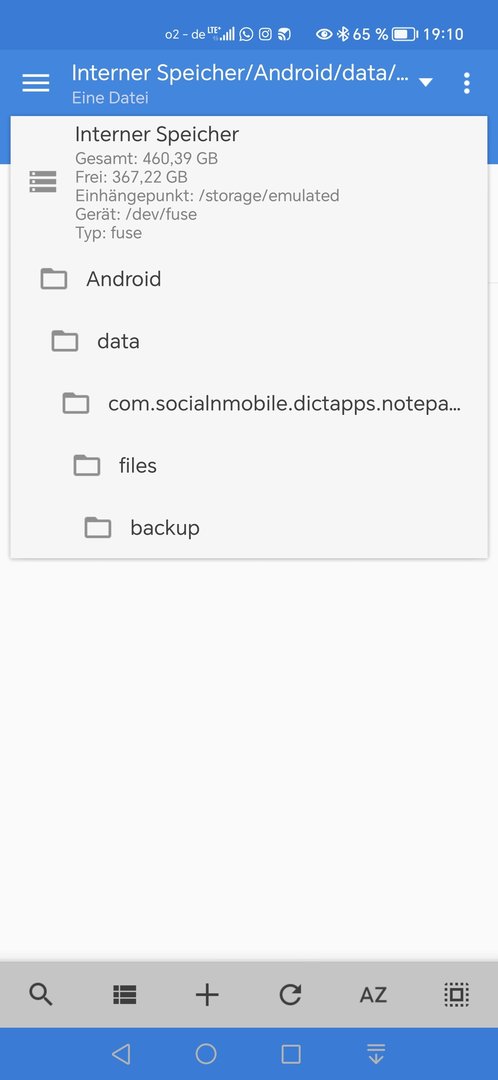This screenshot has height=1080, width=498.
Task: Collapse the path dropdown arrow
Action: 426,83
